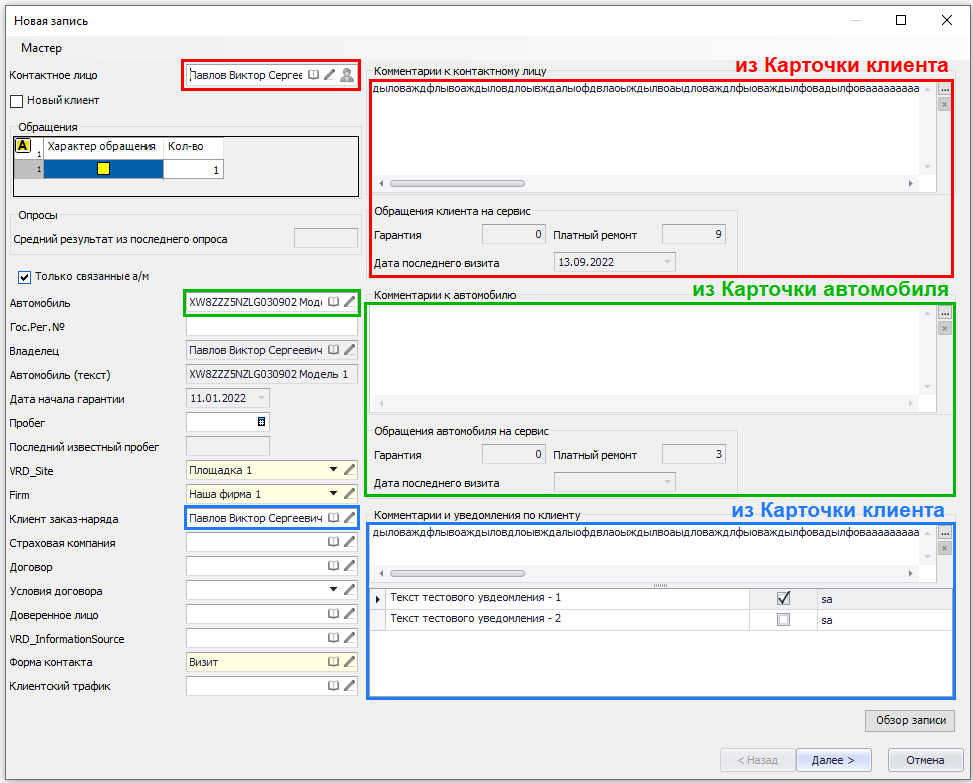Tick checkbox for Текст тестового уведомления - 2

(783, 620)
